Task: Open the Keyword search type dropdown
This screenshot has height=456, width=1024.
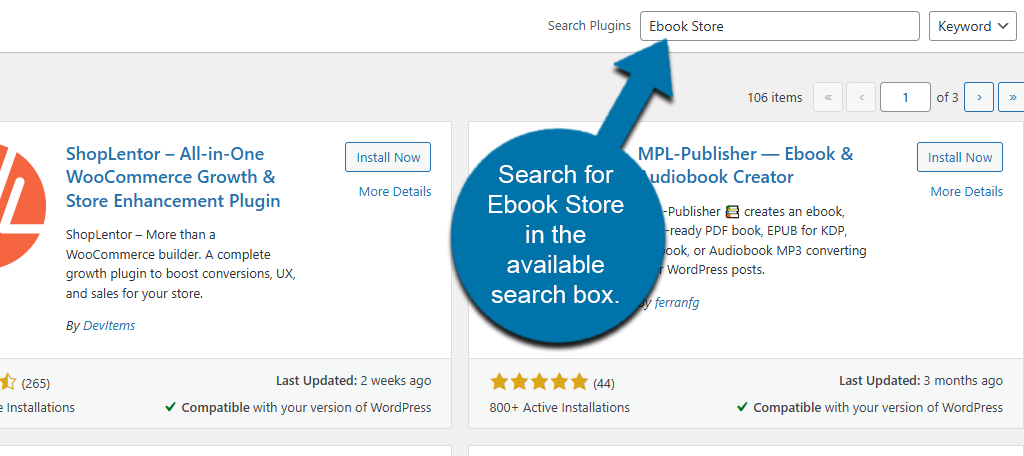Action: pos(972,26)
